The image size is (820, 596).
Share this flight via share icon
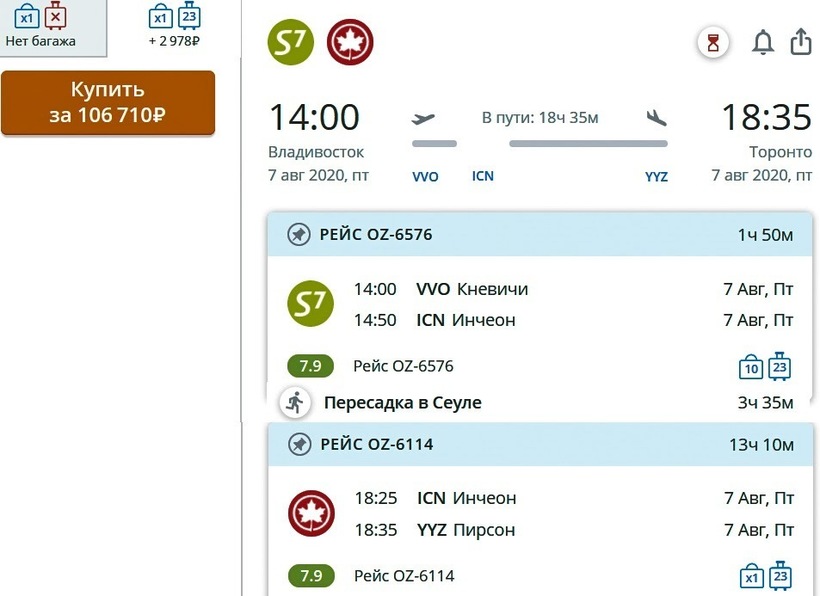(800, 42)
